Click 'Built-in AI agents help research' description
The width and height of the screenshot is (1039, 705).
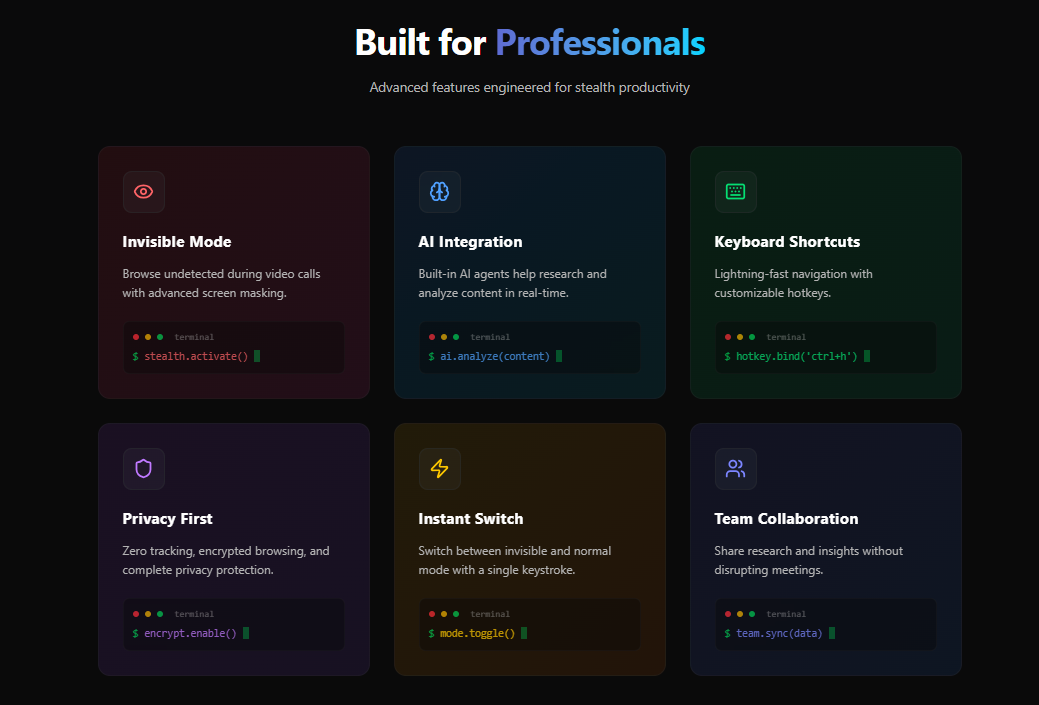(512, 274)
